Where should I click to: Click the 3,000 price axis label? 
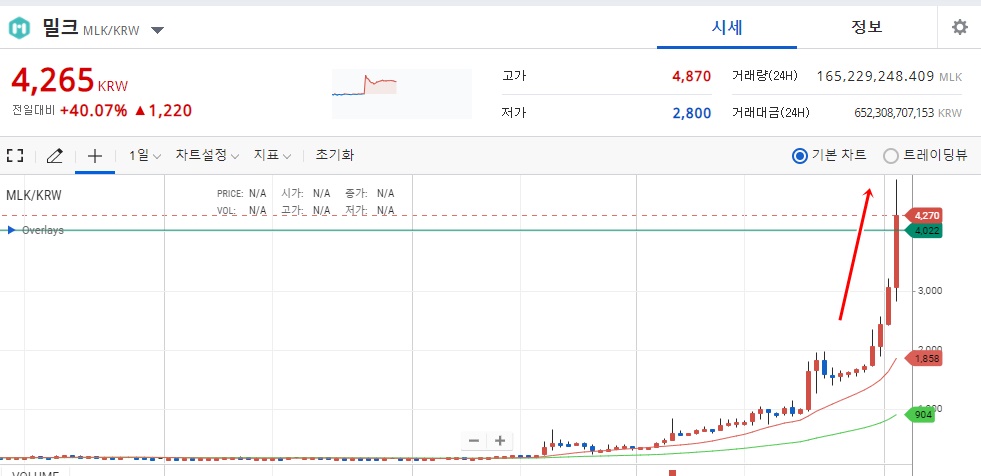click(930, 291)
